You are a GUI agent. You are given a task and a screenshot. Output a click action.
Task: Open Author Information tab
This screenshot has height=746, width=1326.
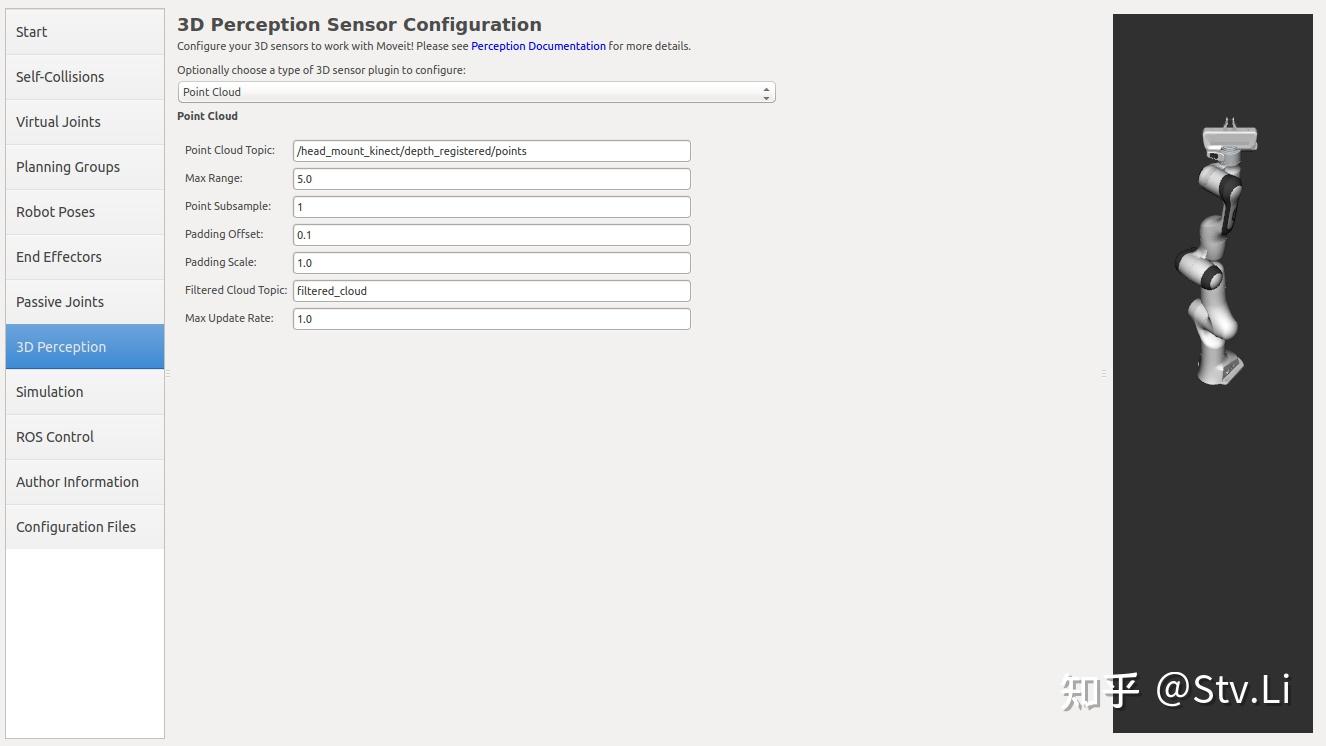click(x=84, y=482)
